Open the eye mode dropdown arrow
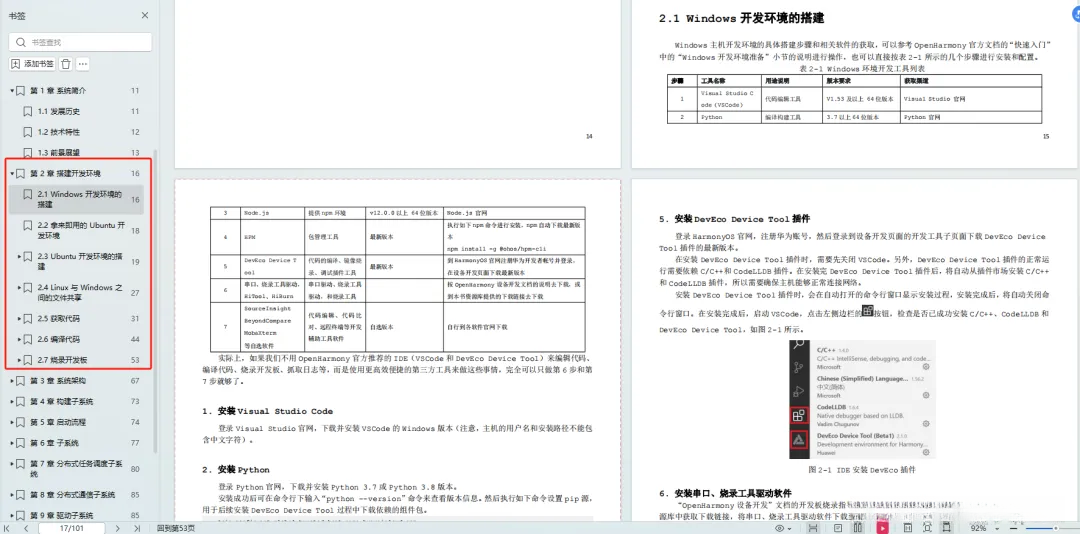Viewport: 1080px width, 534px height. (x=789, y=528)
